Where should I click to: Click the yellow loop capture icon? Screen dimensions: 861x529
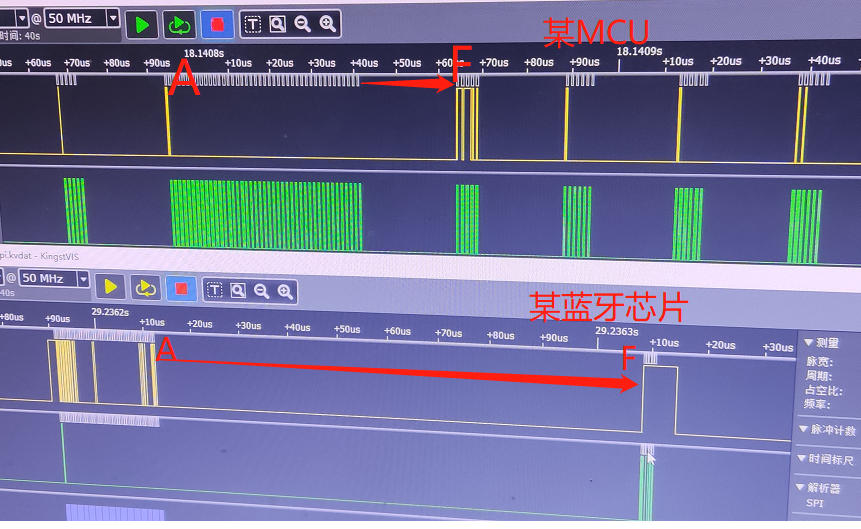(145, 288)
